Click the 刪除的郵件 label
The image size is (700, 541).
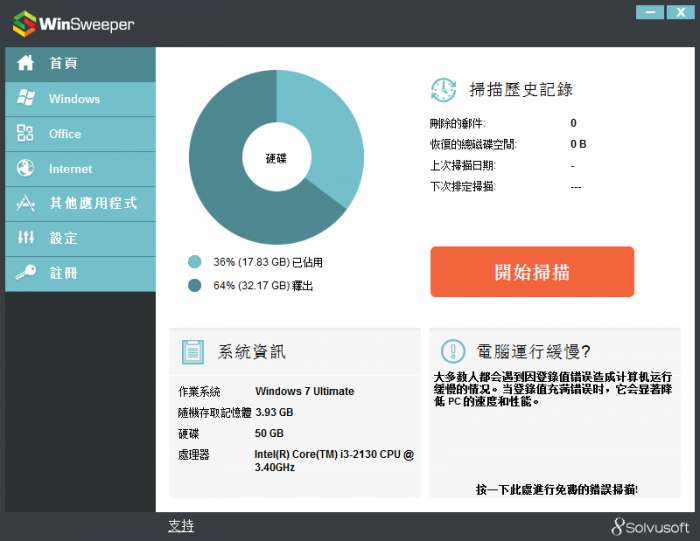tap(458, 123)
